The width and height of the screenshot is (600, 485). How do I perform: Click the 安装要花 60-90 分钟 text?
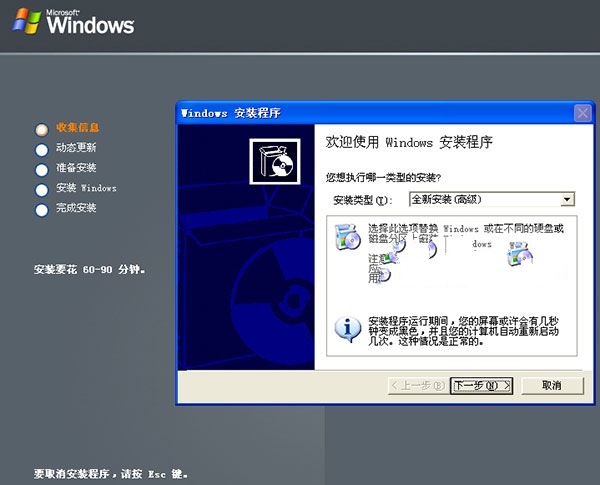click(x=90, y=270)
